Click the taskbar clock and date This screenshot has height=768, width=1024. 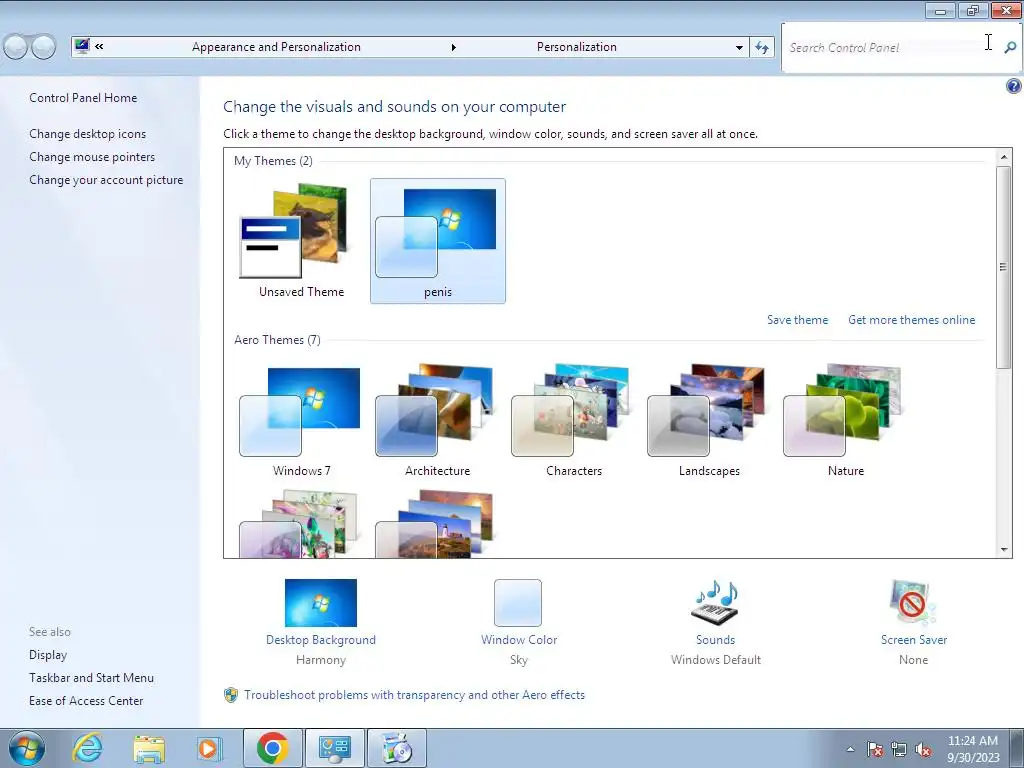click(x=973, y=749)
